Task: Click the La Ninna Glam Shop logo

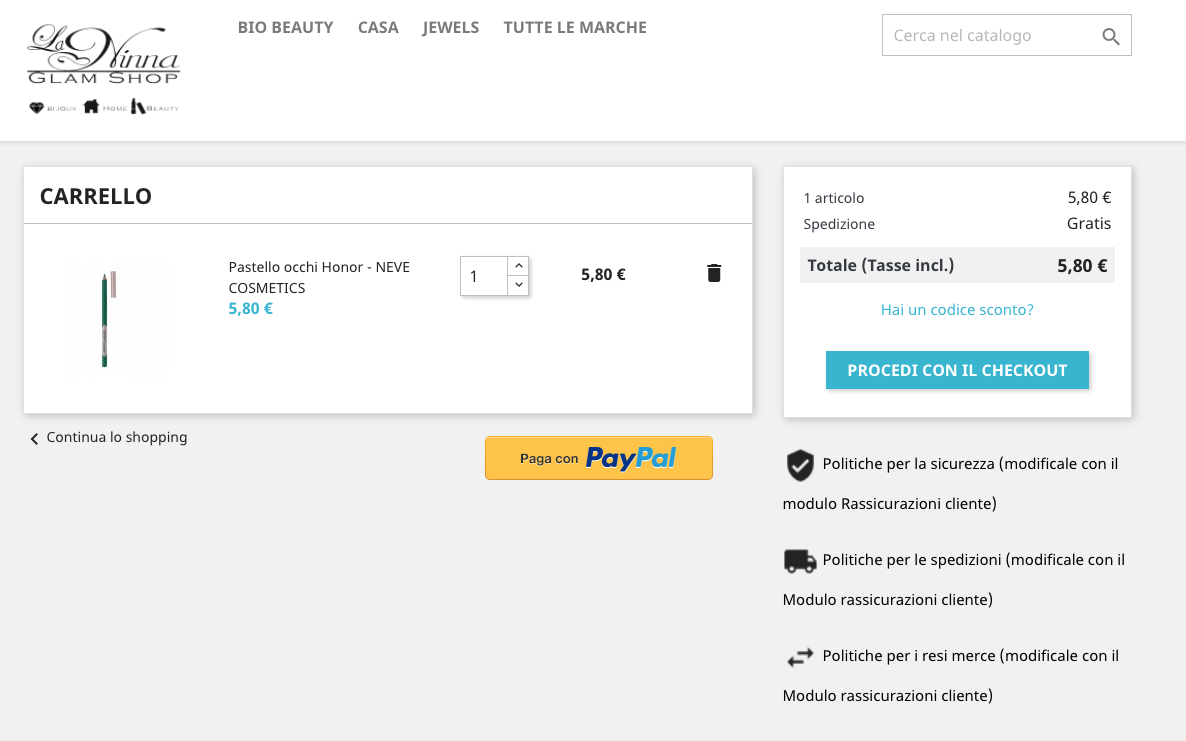Action: point(104,69)
